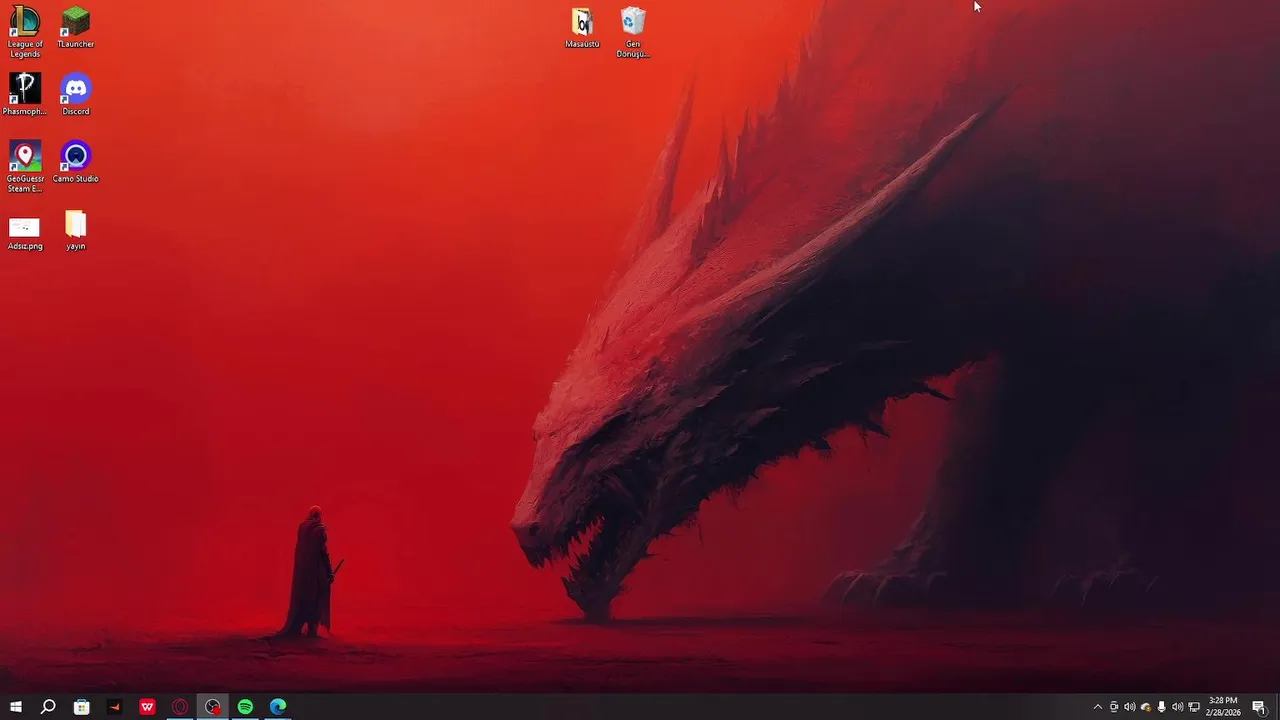The image size is (1280, 720).
Task: Select the Discord desktop shortcut
Action: point(76,94)
